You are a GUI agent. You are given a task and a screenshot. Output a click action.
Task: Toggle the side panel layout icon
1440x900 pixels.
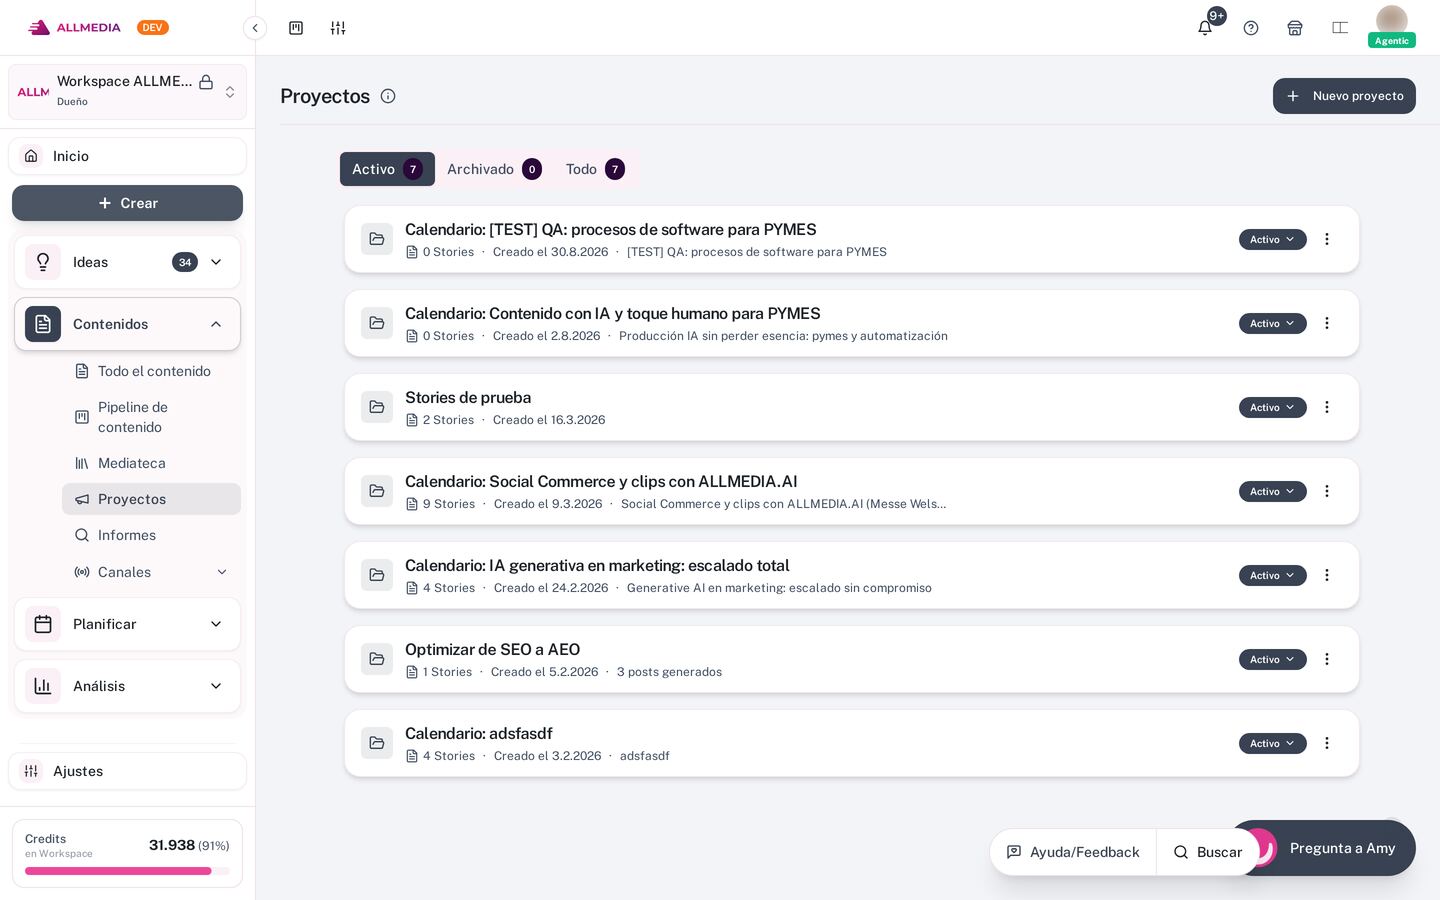[x=1340, y=28]
